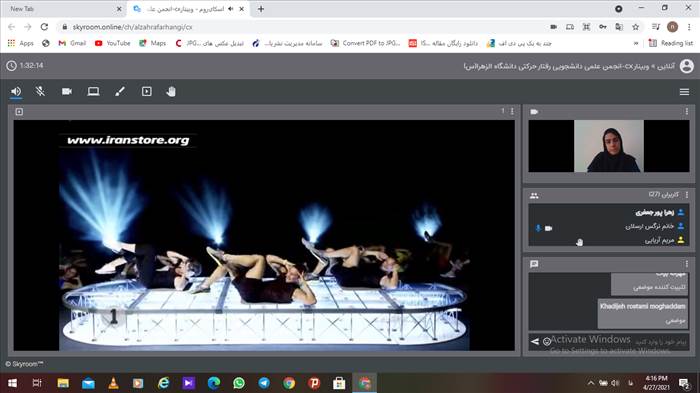Click the chat panel message icon
Viewport: 700px width, 393px height.
coord(534,264)
